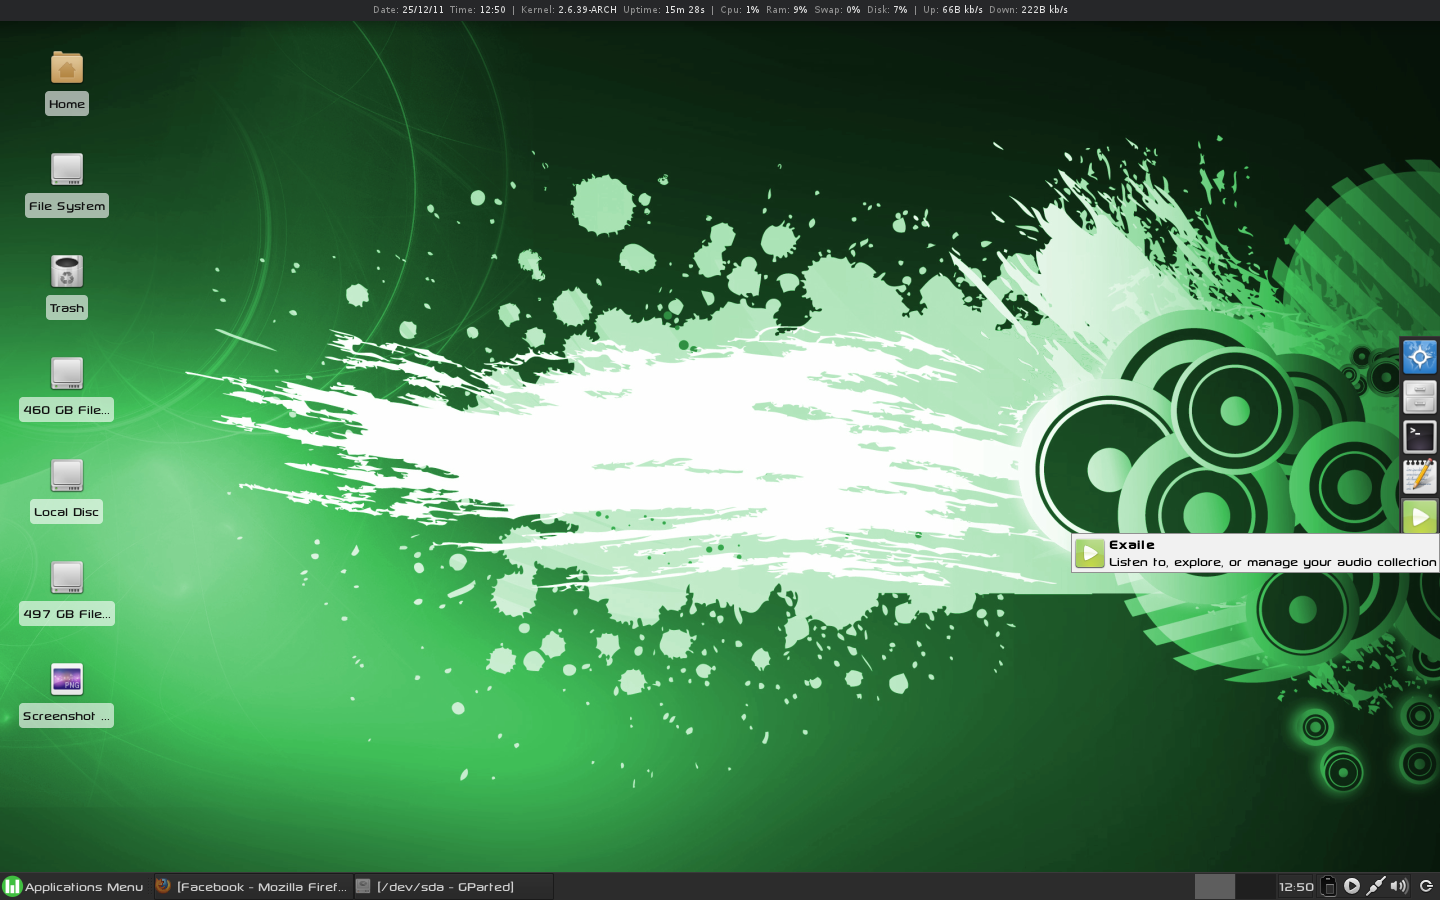Switch to first workspace in pager
The width and height of the screenshot is (1440, 900).
(x=1214, y=887)
